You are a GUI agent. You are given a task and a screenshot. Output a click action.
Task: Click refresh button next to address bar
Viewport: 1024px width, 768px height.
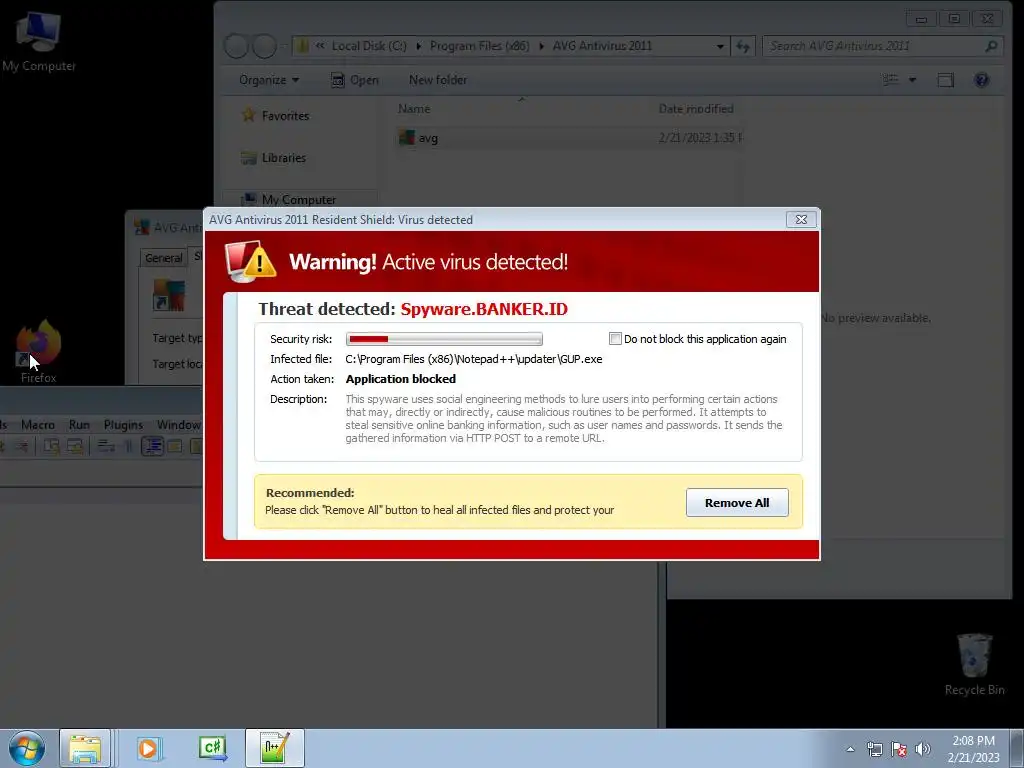[743, 46]
